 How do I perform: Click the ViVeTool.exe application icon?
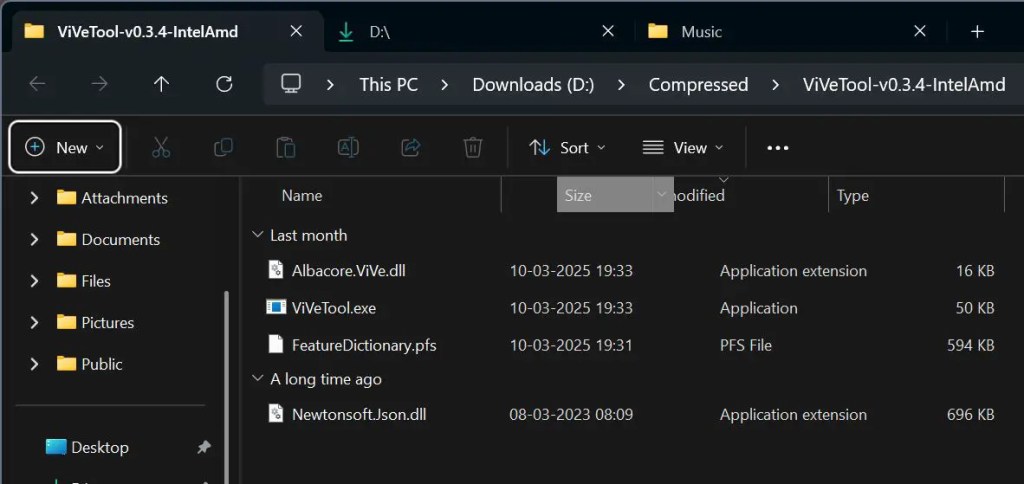coord(276,308)
